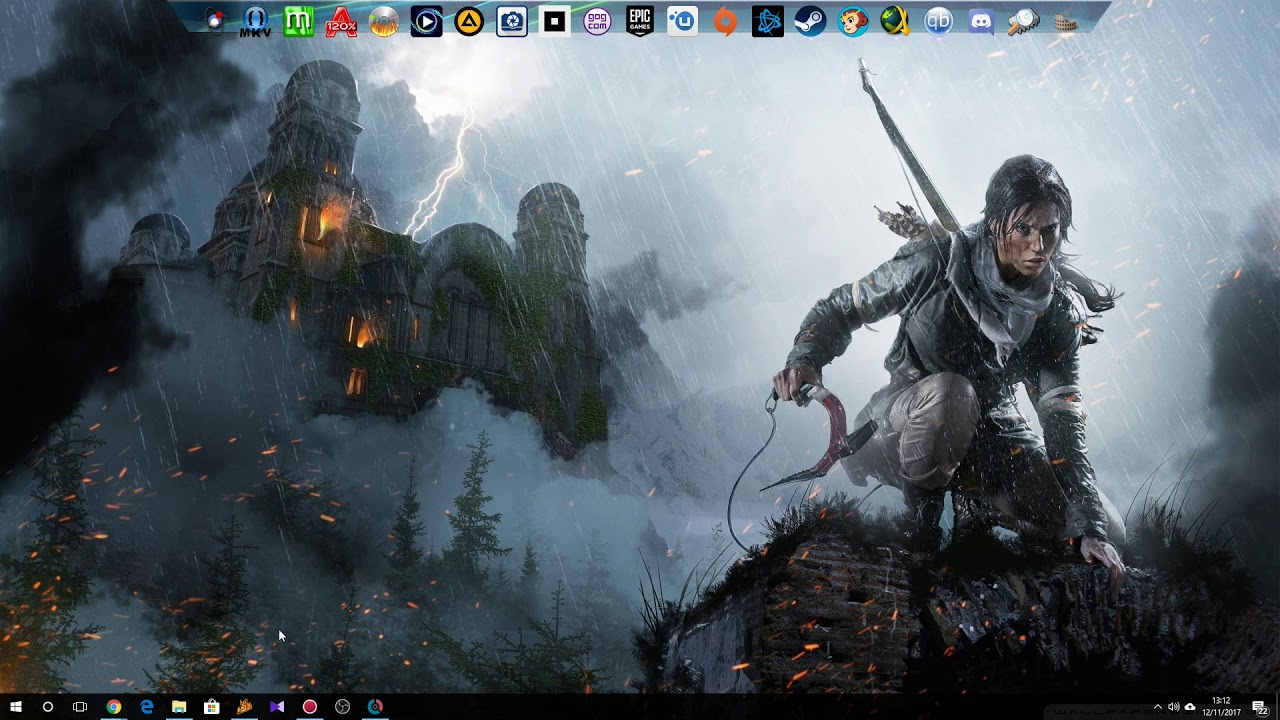Open File Explorer from the taskbar
This screenshot has height=720, width=1280.
(179, 707)
